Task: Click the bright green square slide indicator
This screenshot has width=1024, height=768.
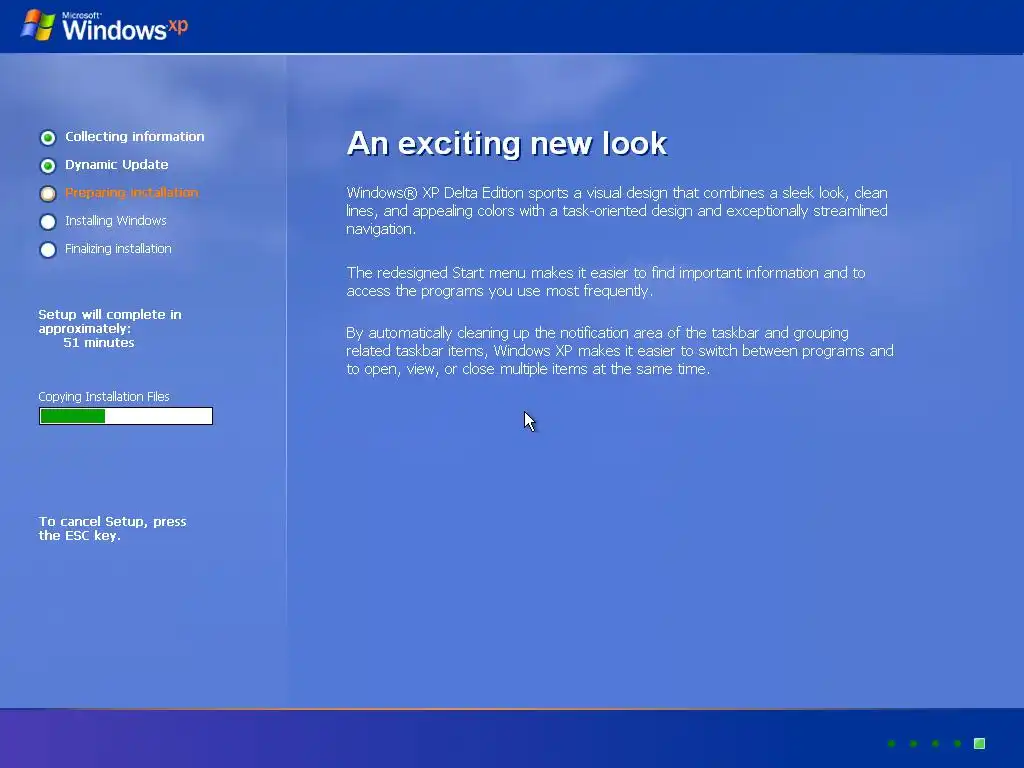Action: point(979,743)
